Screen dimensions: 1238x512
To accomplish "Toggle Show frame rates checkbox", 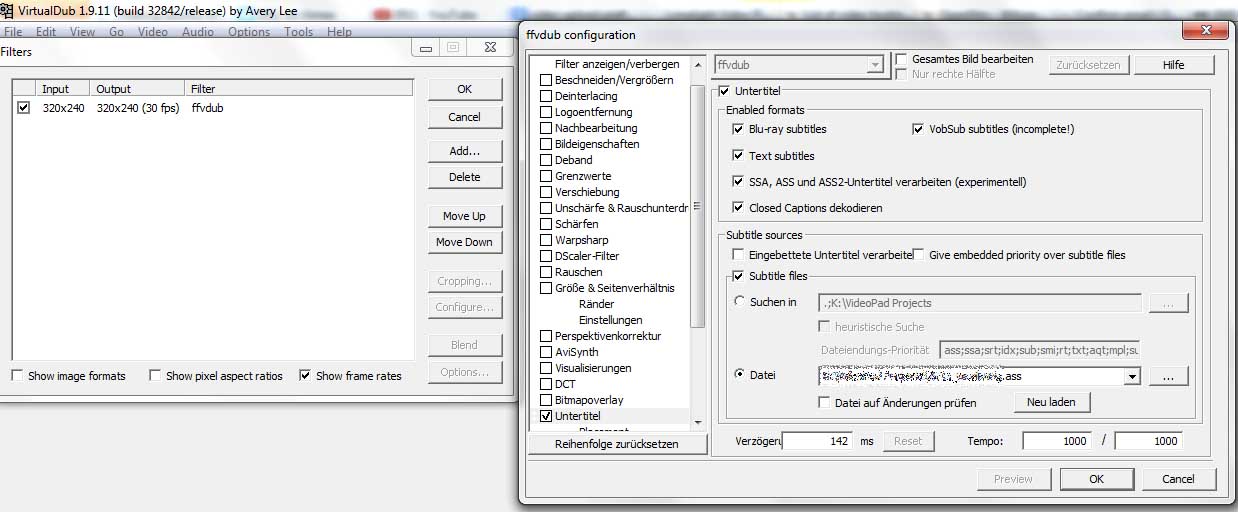I will pyautogui.click(x=305, y=376).
